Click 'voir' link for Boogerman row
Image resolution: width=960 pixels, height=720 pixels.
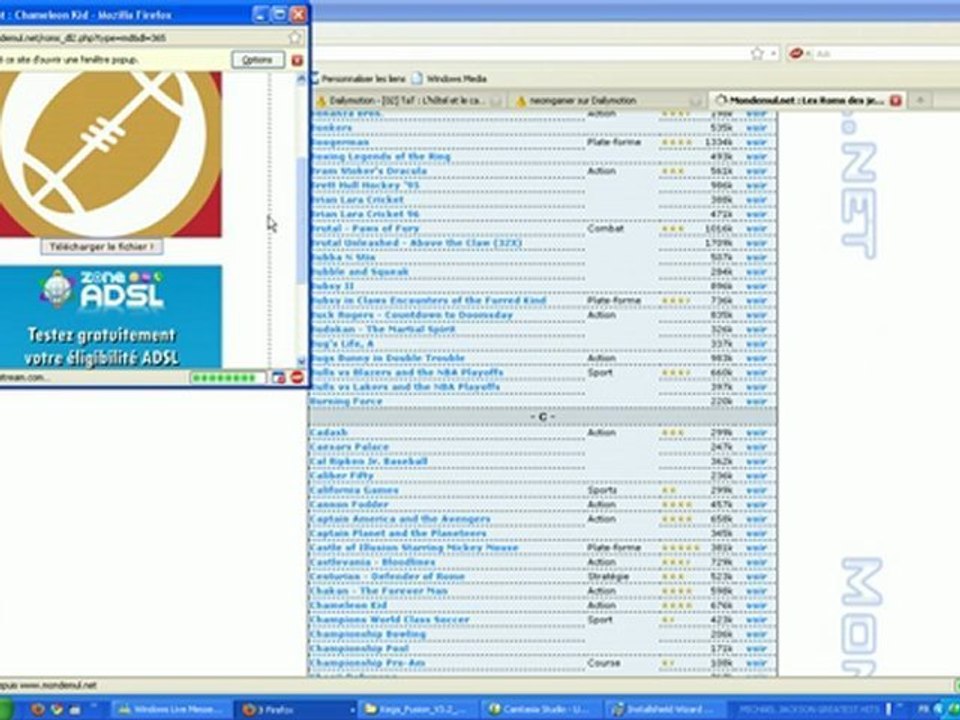[x=756, y=142]
